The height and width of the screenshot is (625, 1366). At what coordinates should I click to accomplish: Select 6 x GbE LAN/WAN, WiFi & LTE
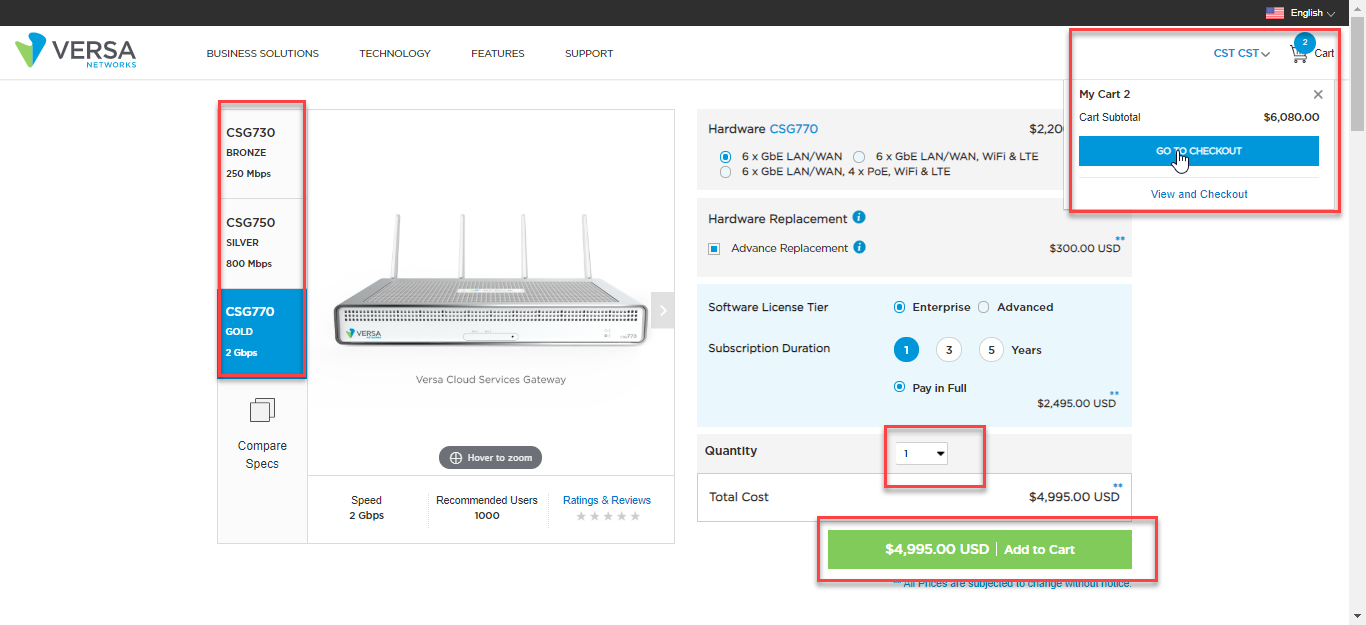(859, 157)
